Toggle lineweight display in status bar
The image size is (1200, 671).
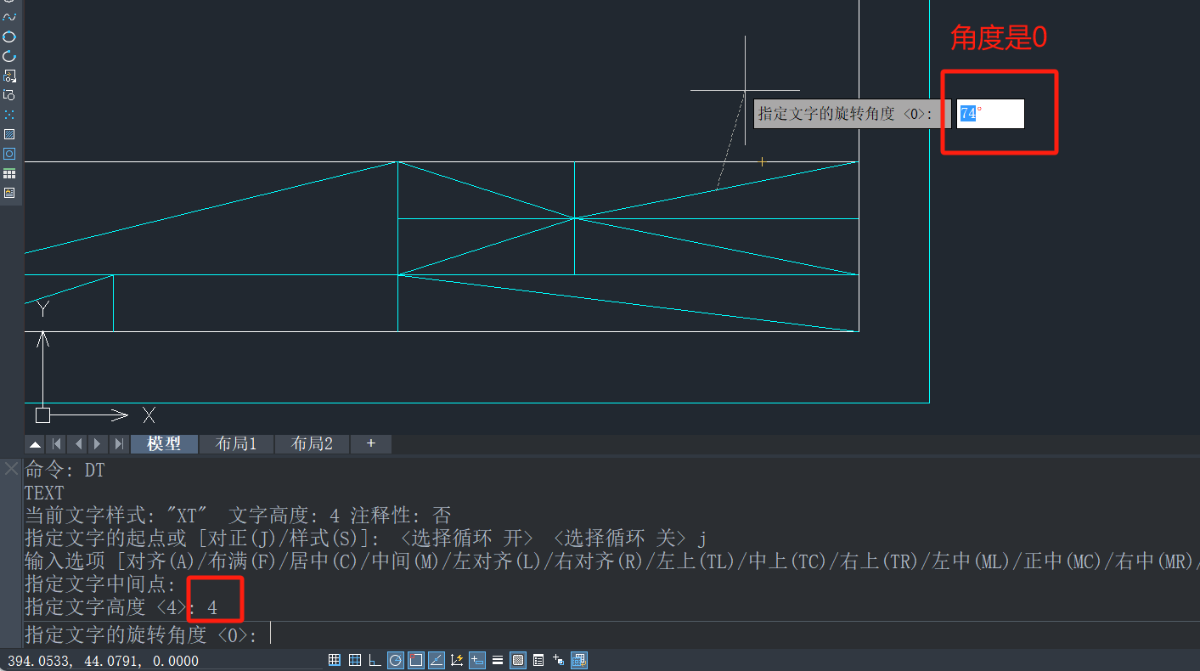498,660
